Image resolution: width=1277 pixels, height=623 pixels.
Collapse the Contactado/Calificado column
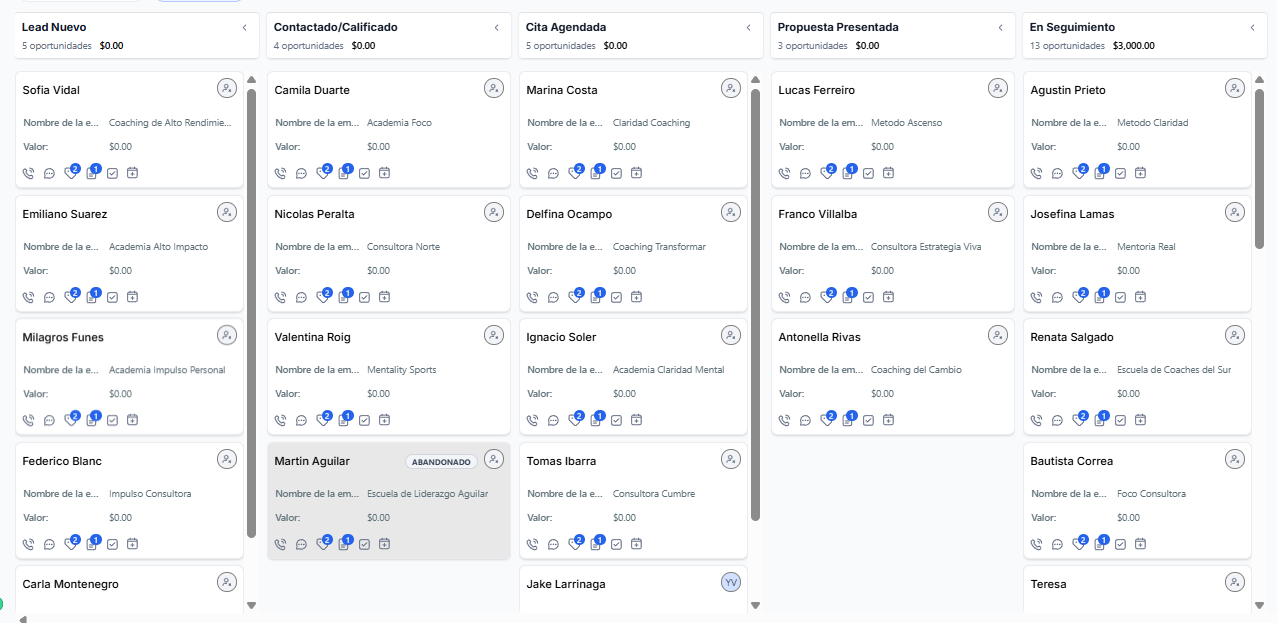coord(496,28)
